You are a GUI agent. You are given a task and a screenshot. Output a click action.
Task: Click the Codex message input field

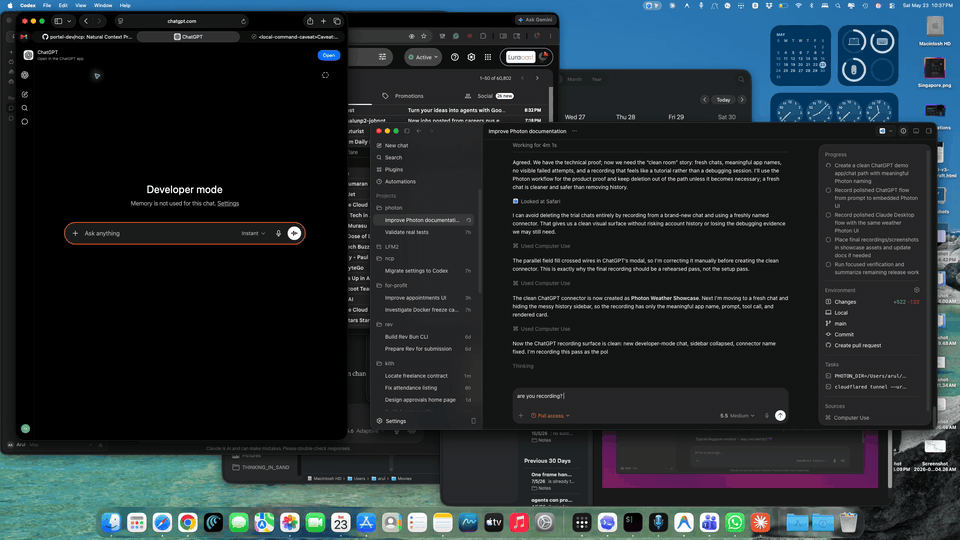click(x=649, y=396)
